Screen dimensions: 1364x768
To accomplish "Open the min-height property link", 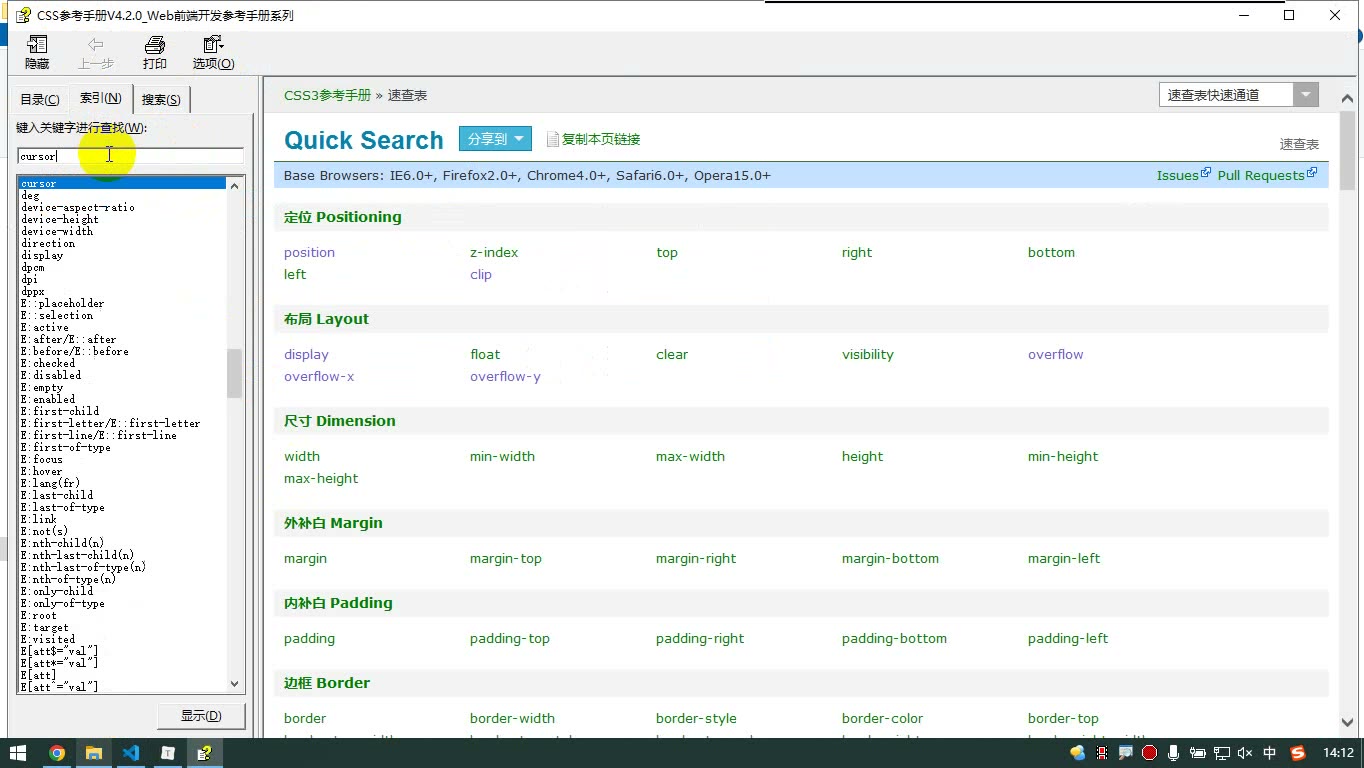I will point(1063,456).
